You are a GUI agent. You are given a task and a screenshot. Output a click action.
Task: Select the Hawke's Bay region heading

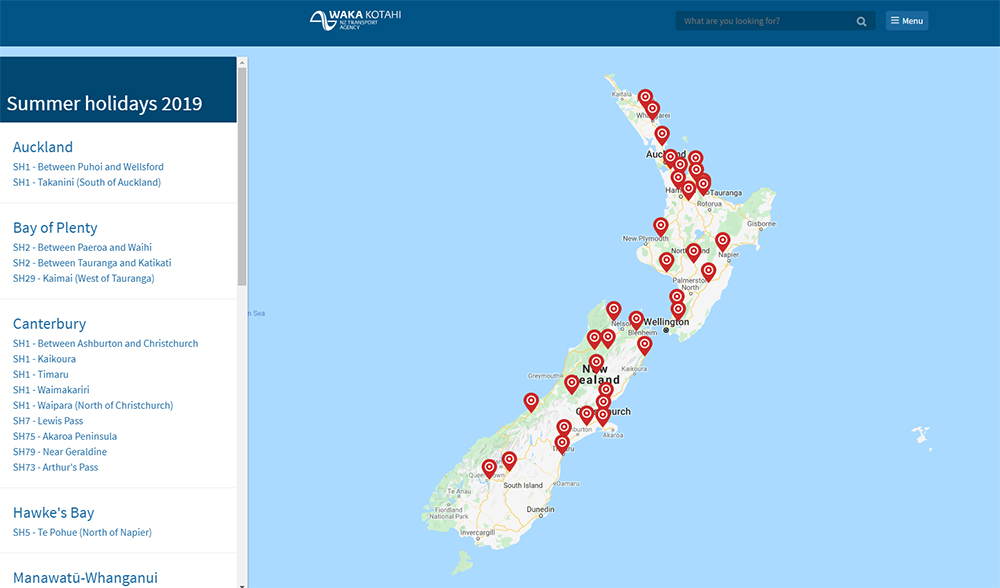click(x=54, y=512)
